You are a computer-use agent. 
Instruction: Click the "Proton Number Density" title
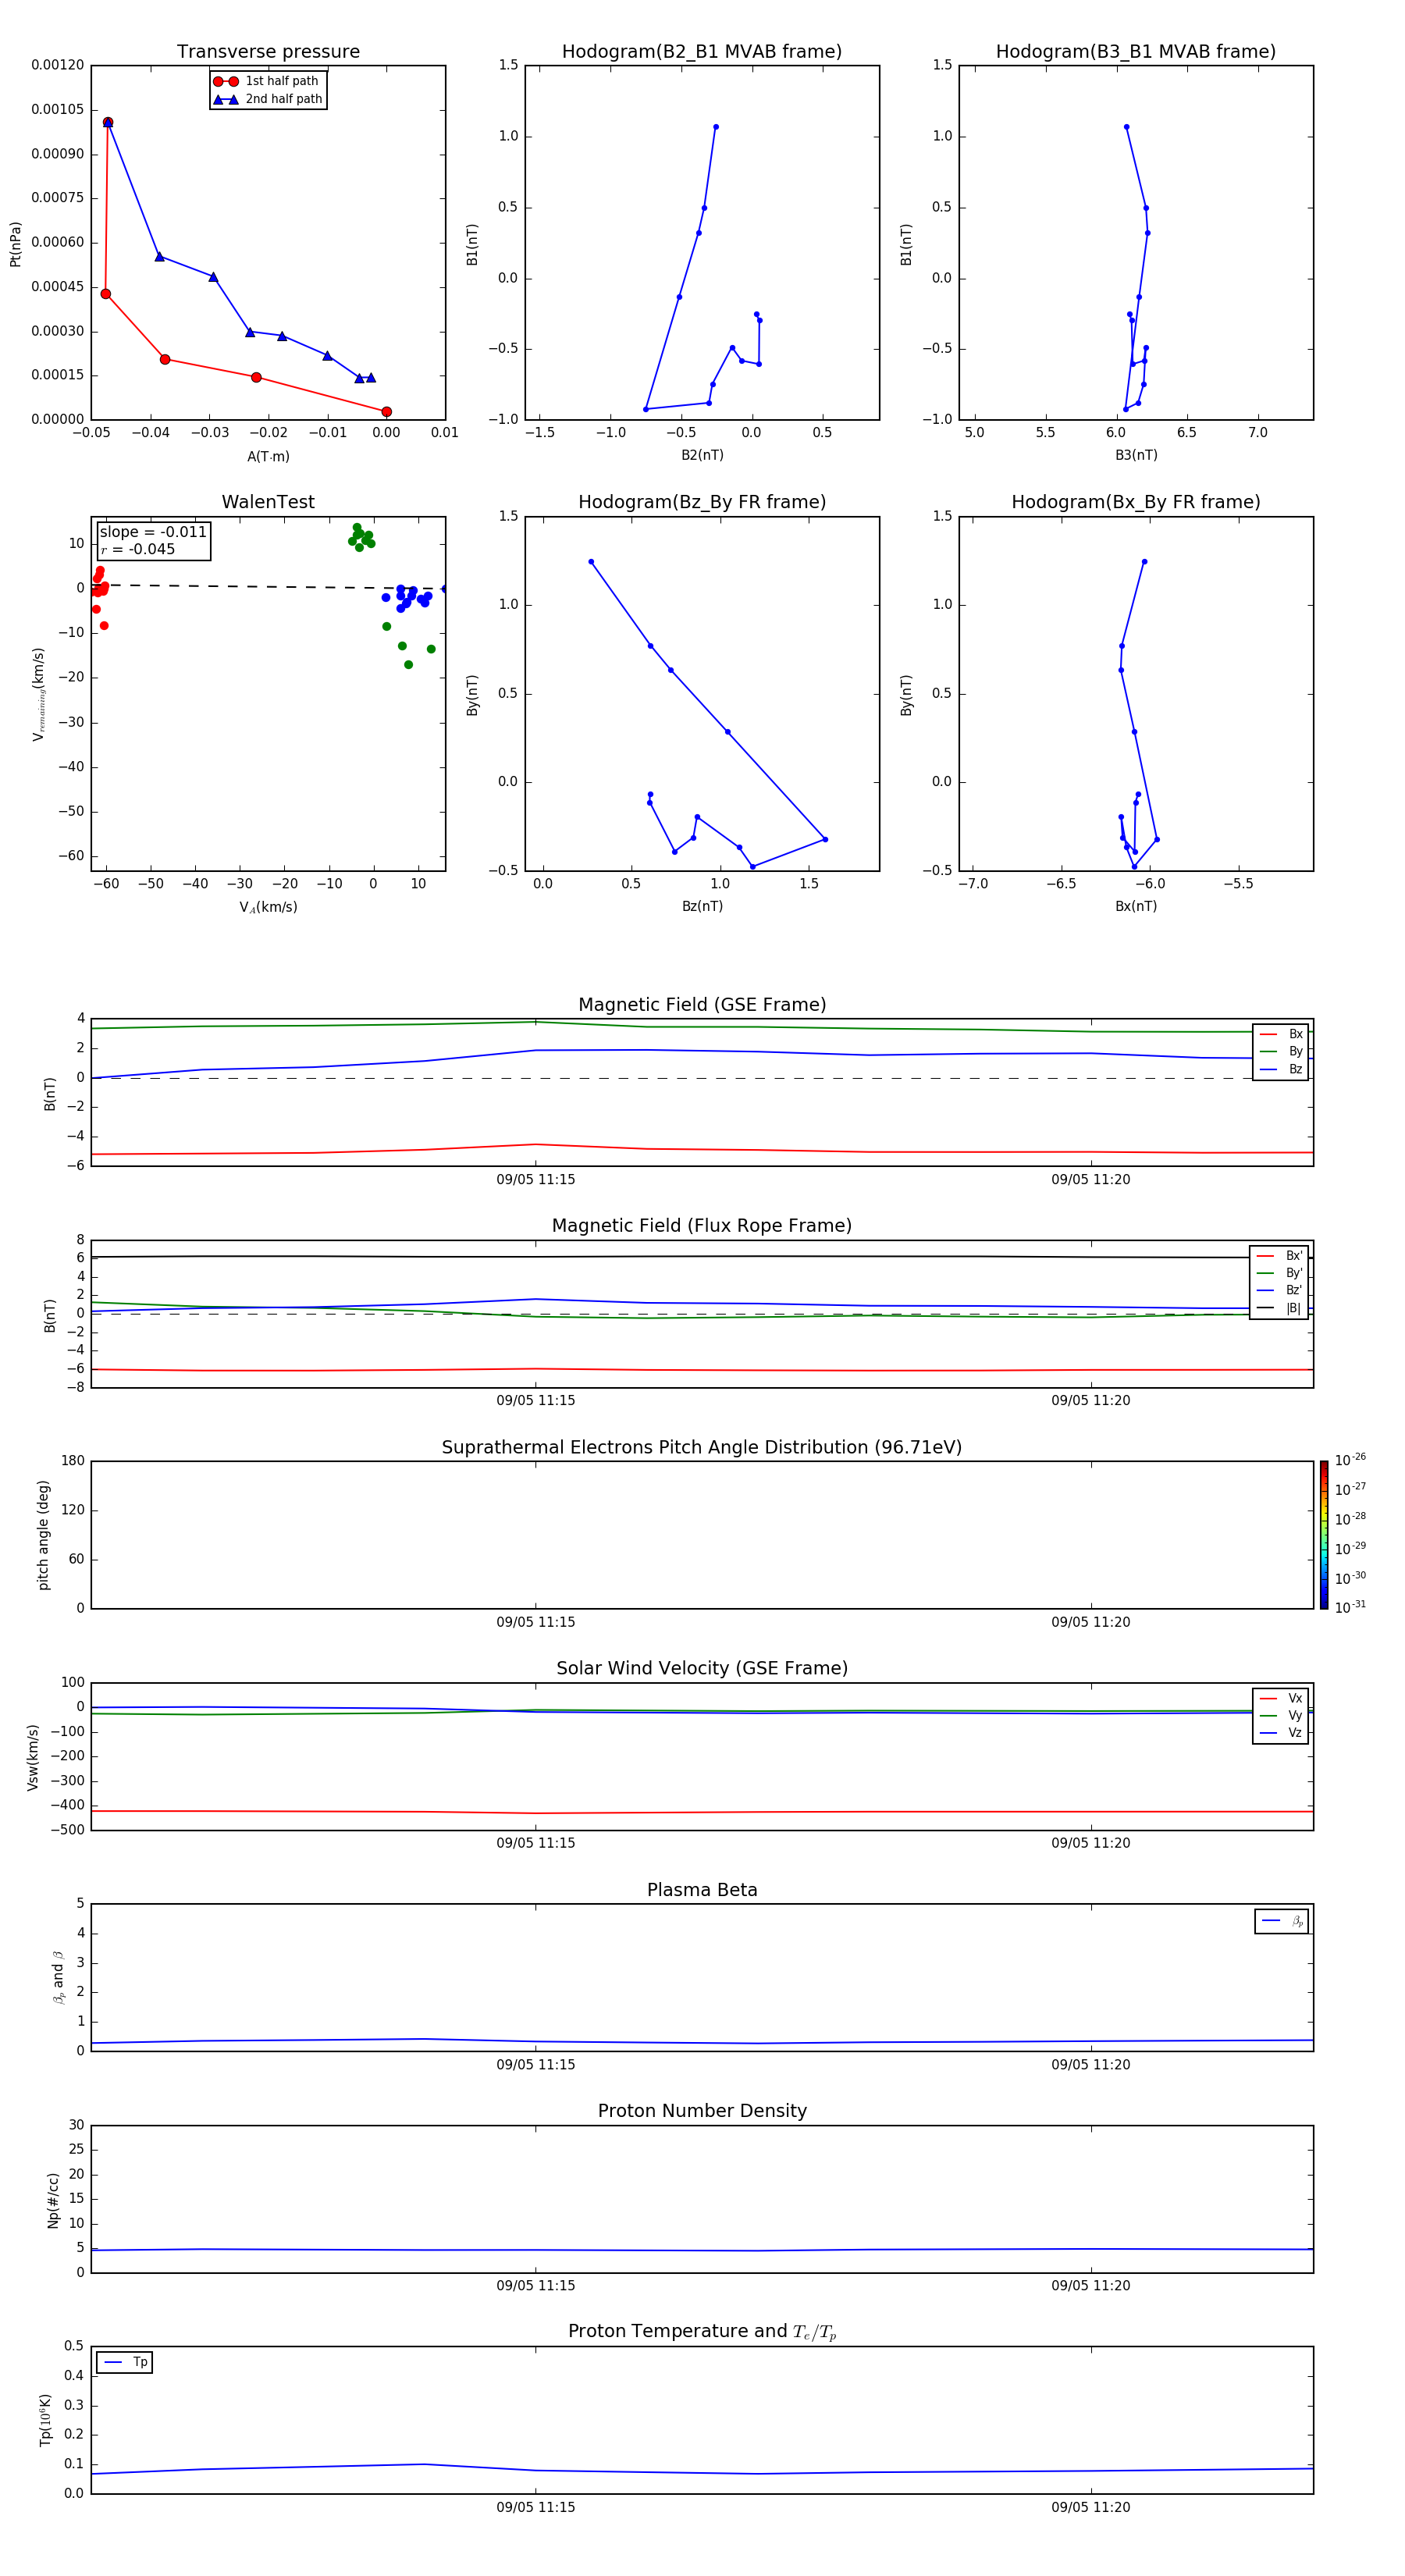(x=702, y=2111)
